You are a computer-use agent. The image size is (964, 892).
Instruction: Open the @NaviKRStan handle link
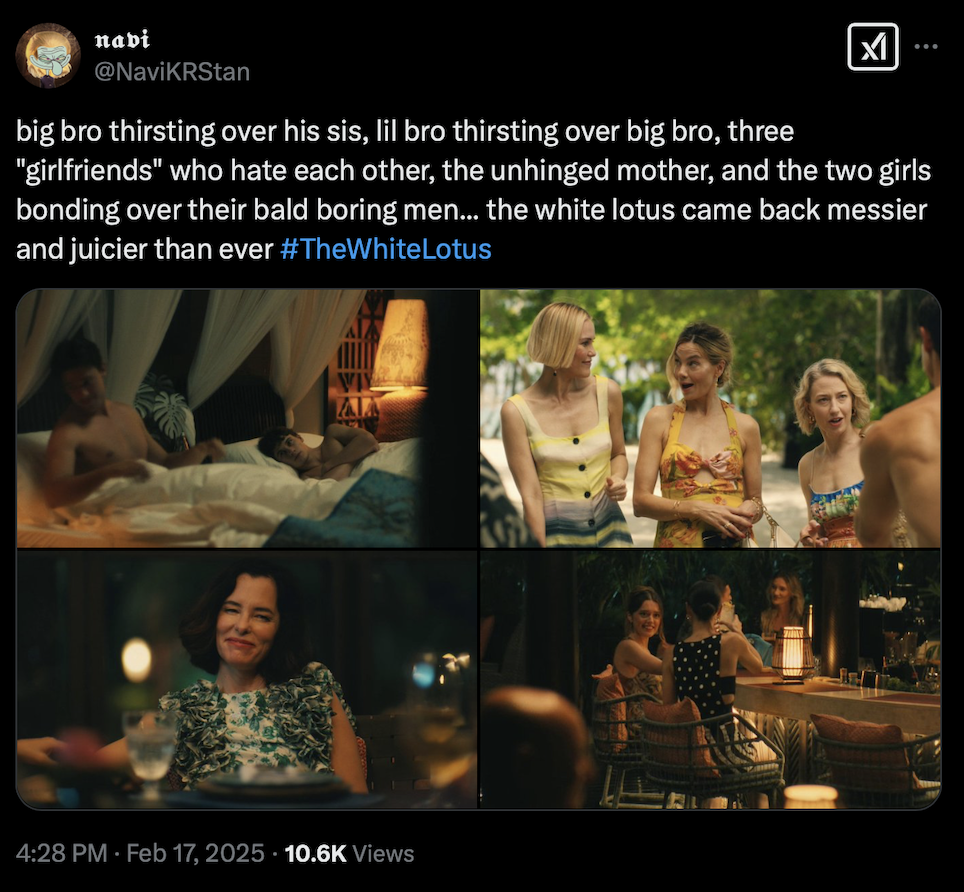172,72
